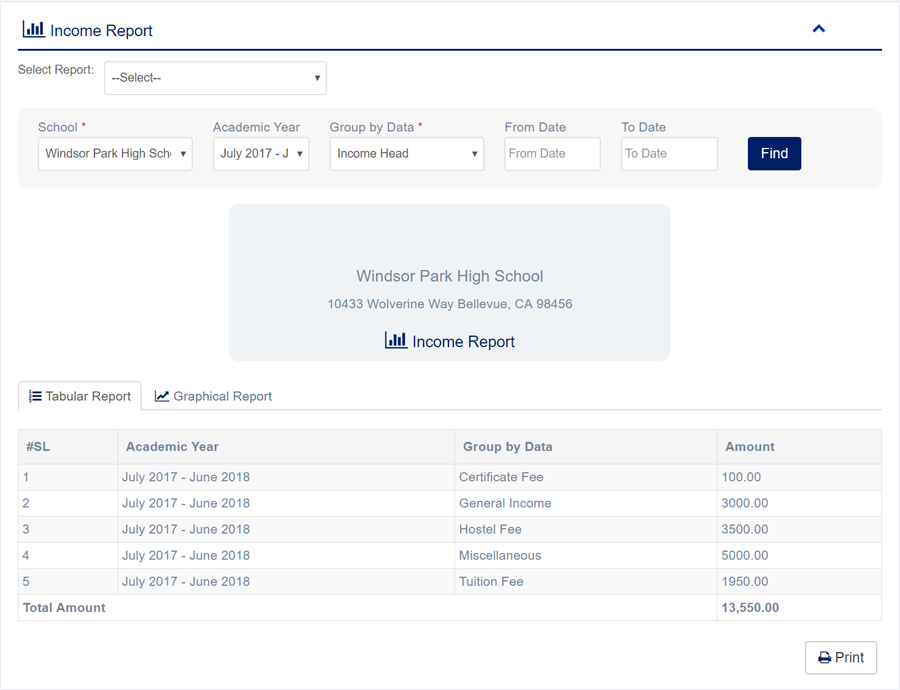Click the To Date input field
The image size is (900, 690).
(669, 154)
